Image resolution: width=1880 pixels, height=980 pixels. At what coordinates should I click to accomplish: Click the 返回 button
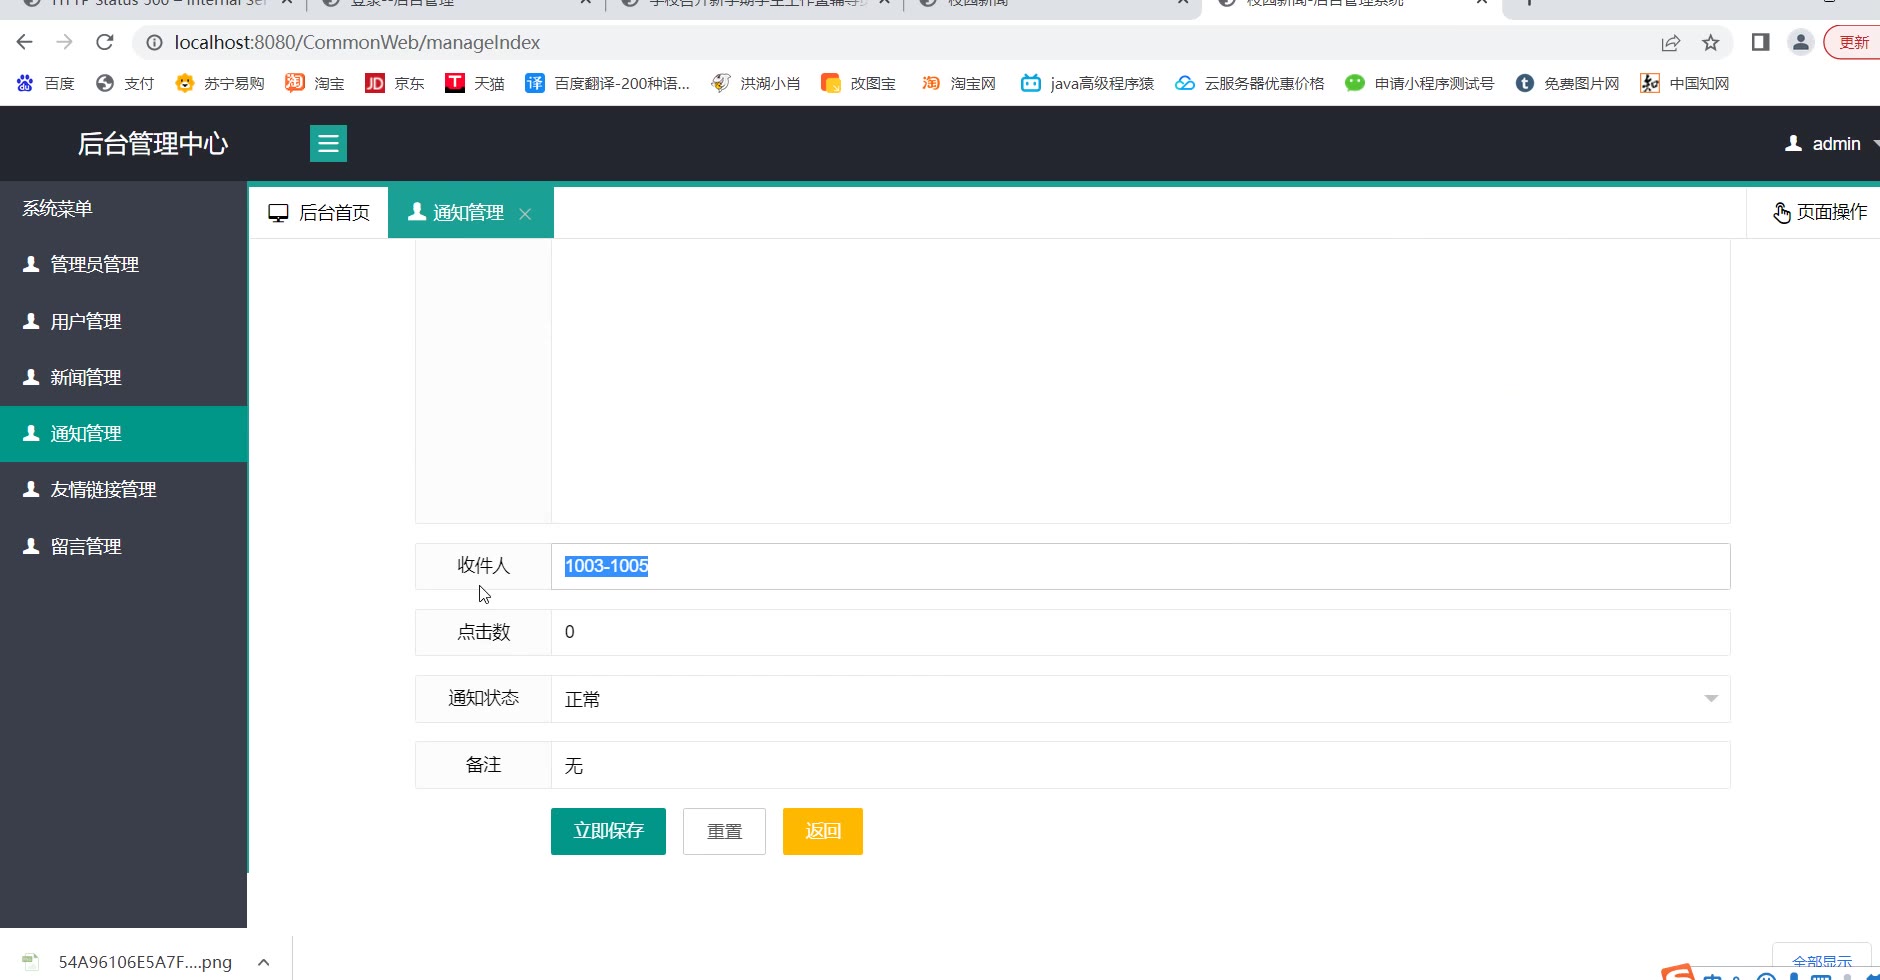[823, 831]
